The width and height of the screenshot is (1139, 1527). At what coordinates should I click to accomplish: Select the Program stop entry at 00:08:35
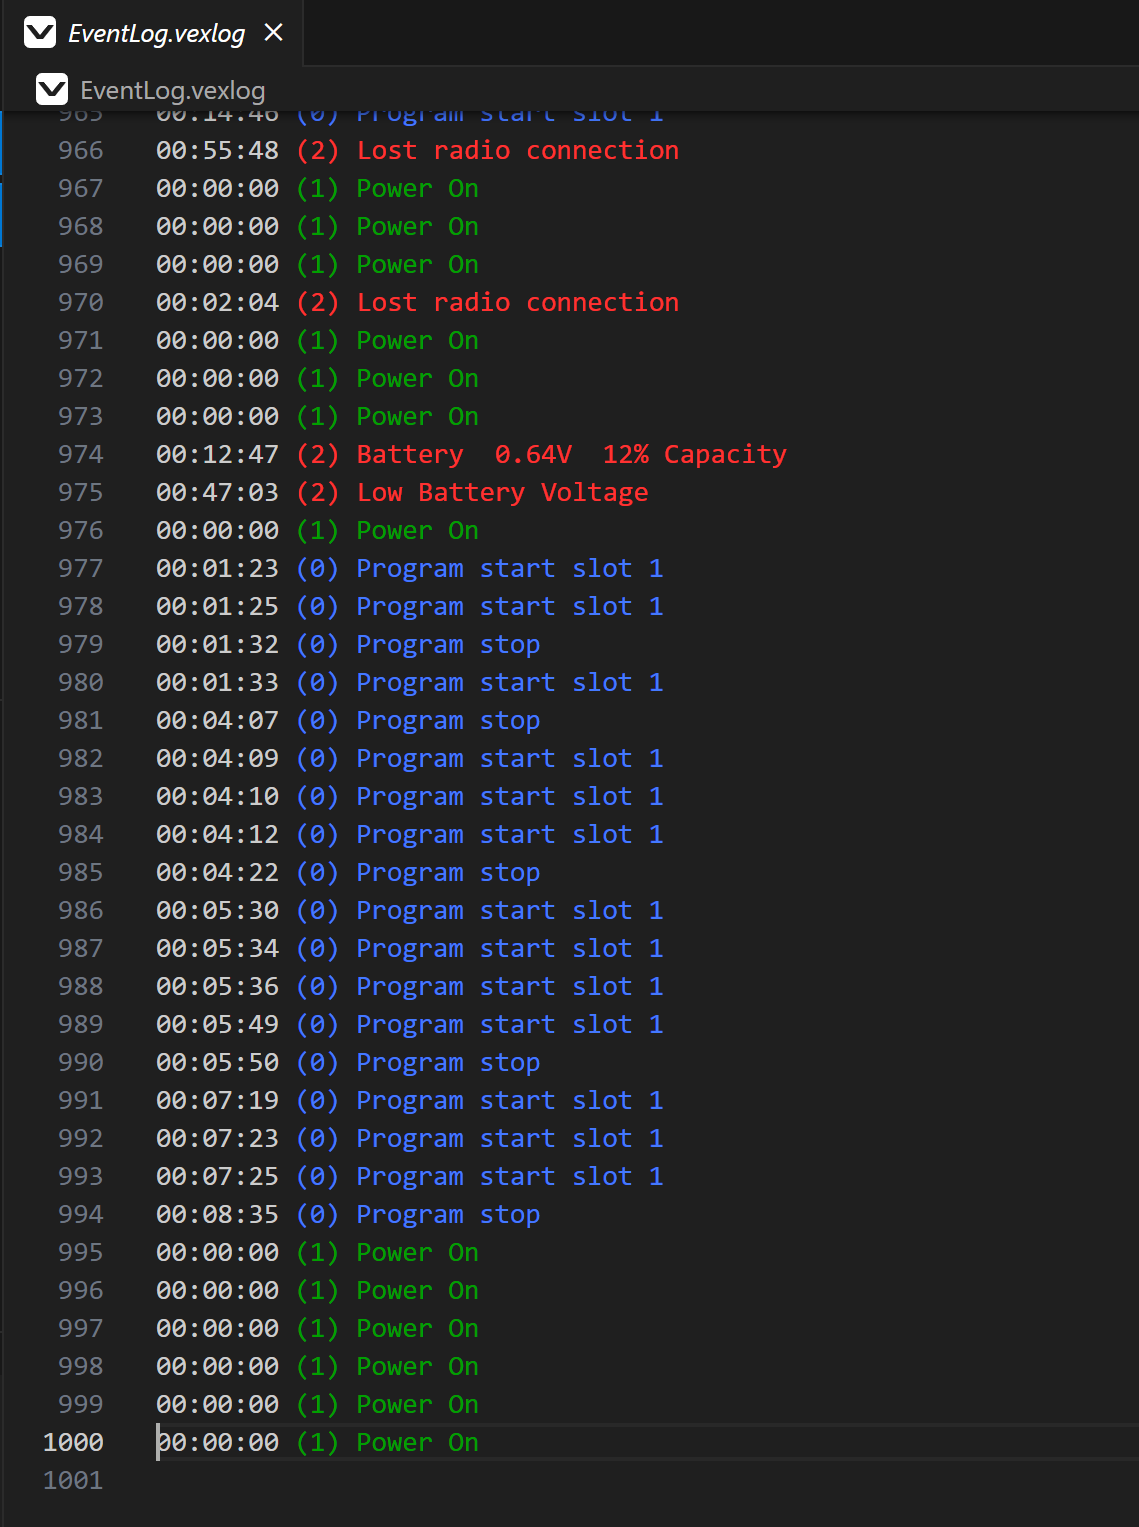coord(447,1214)
